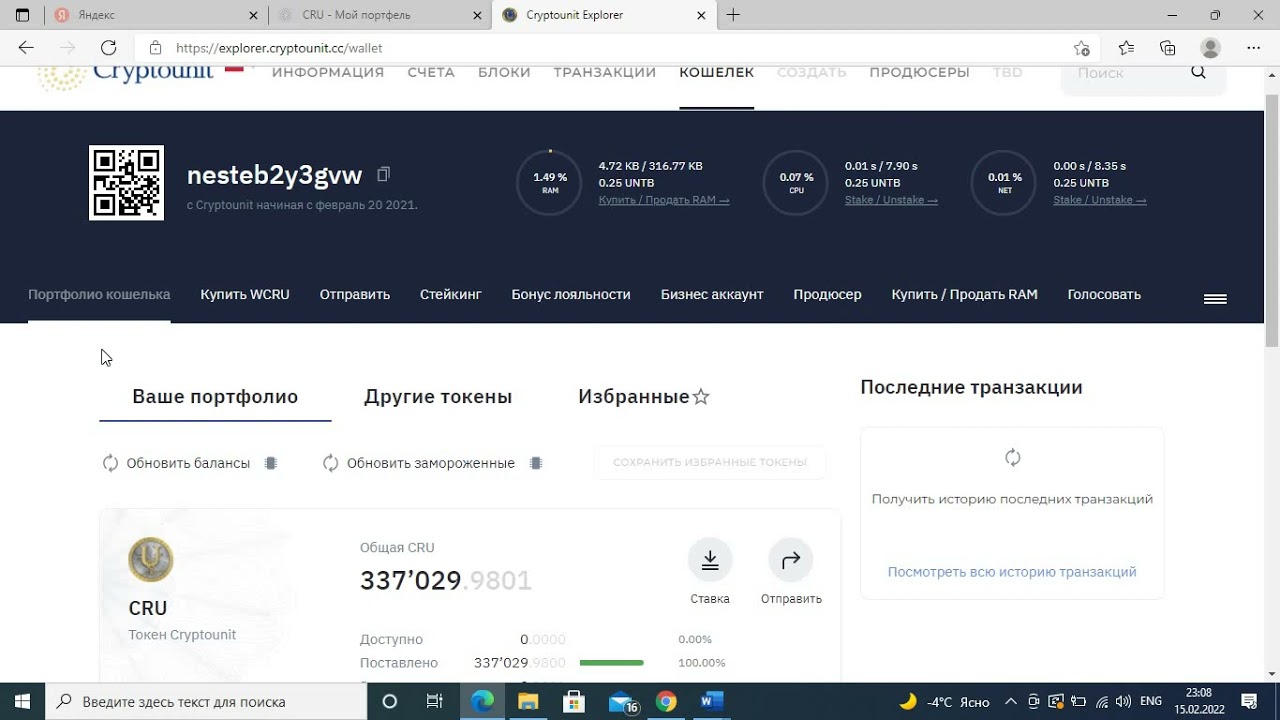Image resolution: width=1280 pixels, height=720 pixels.
Task: Open browser profile avatar
Action: (x=1210, y=48)
